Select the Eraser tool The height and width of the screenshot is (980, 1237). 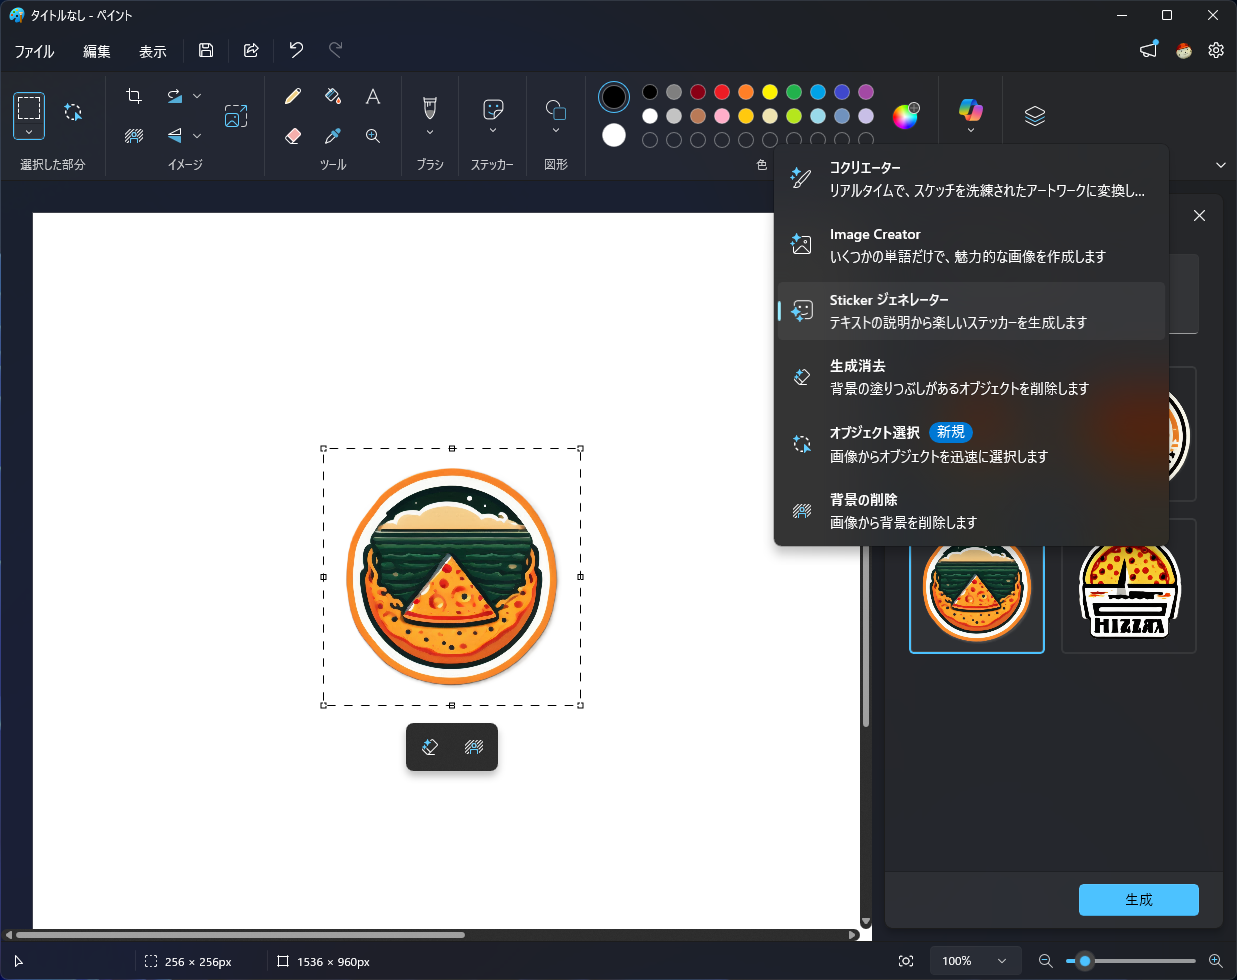pos(293,135)
